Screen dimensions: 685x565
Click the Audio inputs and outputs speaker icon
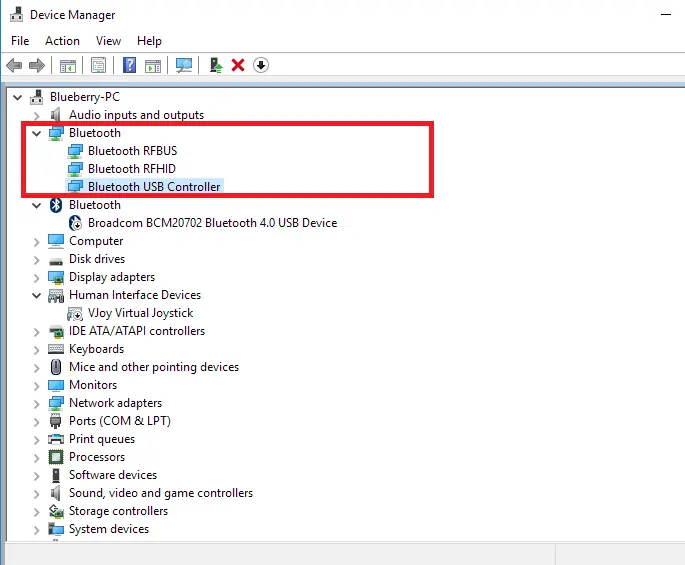click(x=55, y=114)
